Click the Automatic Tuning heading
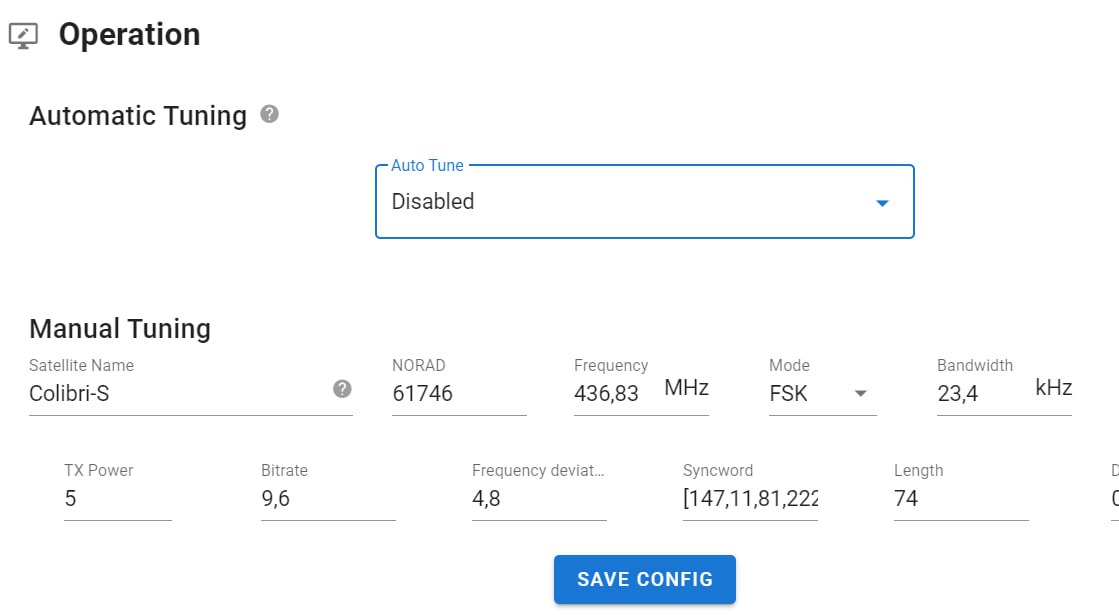Viewport: 1119px width, 615px height. (138, 116)
